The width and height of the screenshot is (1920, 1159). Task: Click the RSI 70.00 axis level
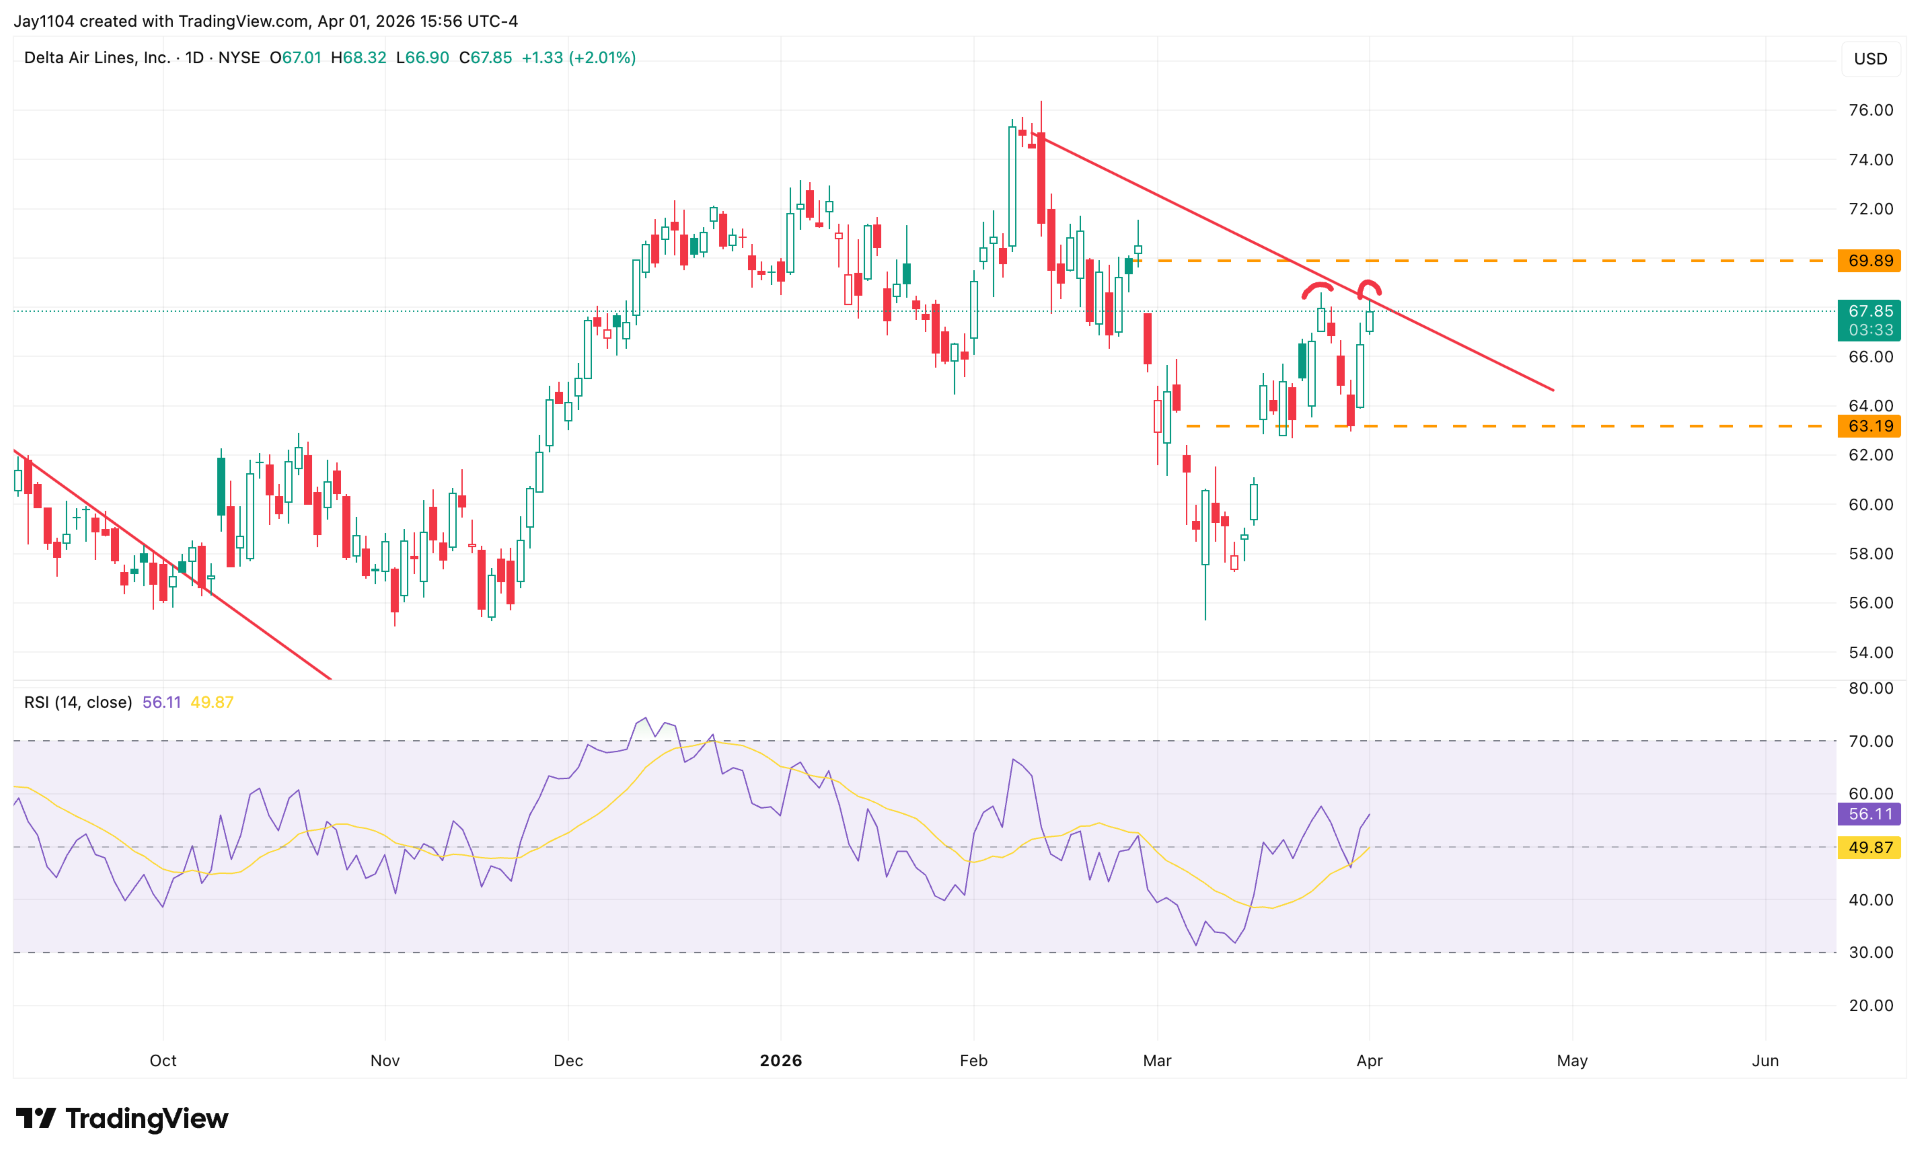pyautogui.click(x=1870, y=741)
